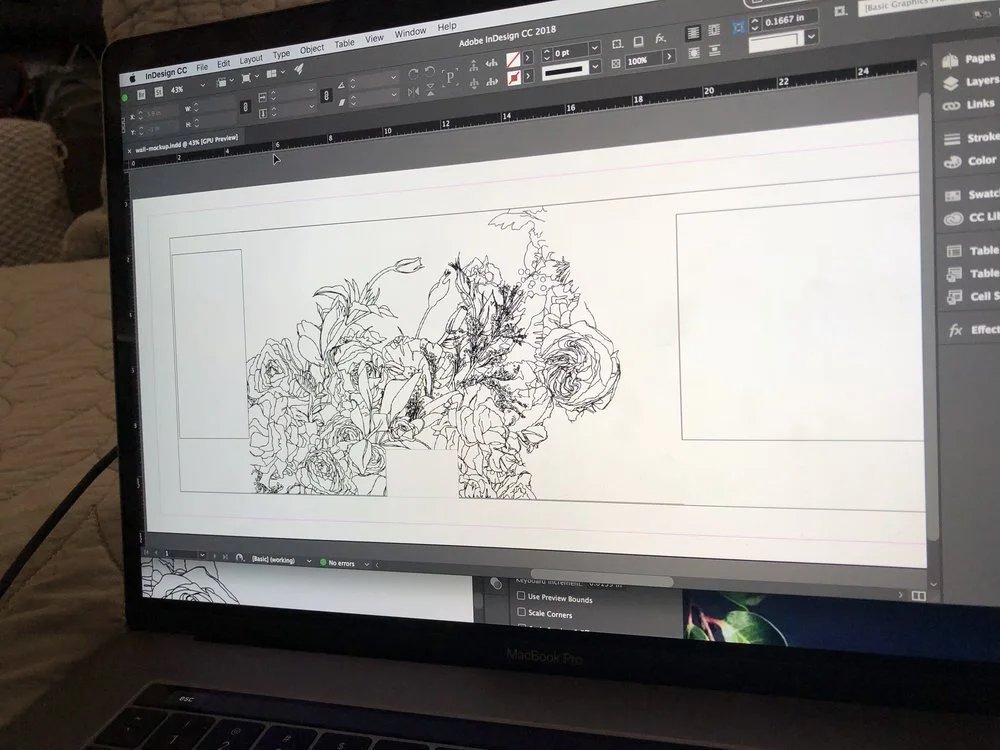Image resolution: width=1000 pixels, height=750 pixels.
Task: Expand the Stroke swatch options arrow
Action: pyautogui.click(x=529, y=76)
